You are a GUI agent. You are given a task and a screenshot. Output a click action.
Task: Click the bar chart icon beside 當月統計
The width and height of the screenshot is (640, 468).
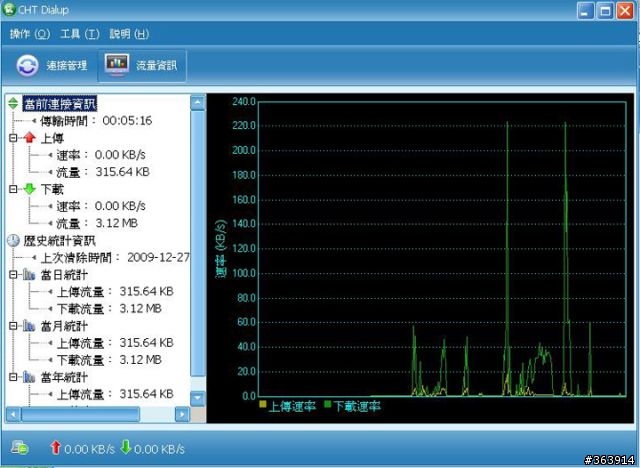(29, 326)
